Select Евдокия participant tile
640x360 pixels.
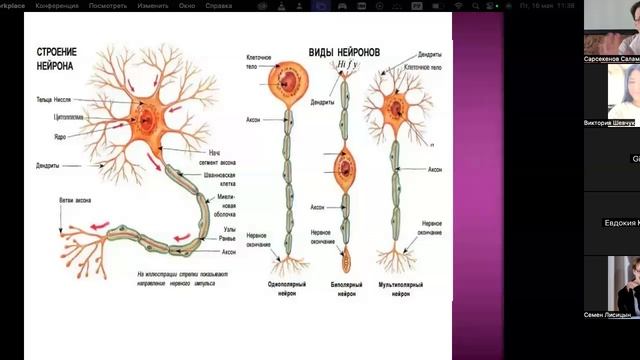pos(612,223)
